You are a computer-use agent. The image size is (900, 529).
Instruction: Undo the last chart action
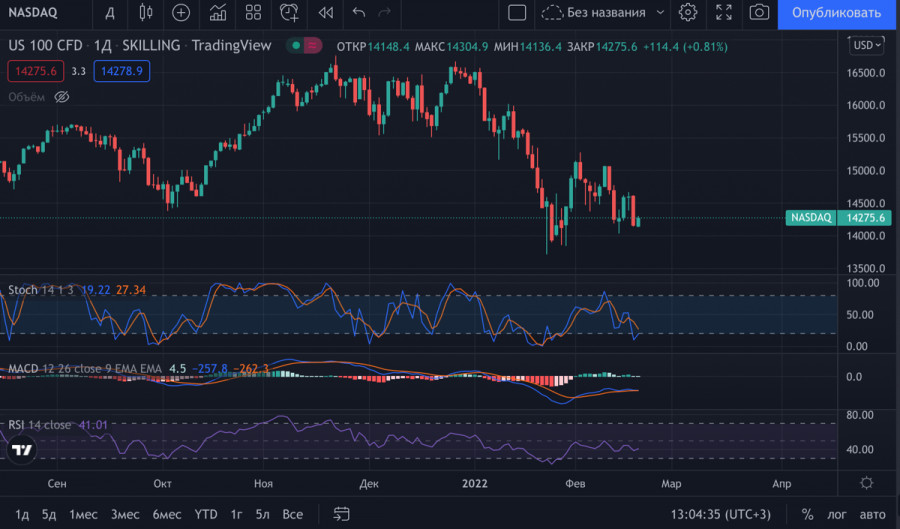click(x=359, y=13)
